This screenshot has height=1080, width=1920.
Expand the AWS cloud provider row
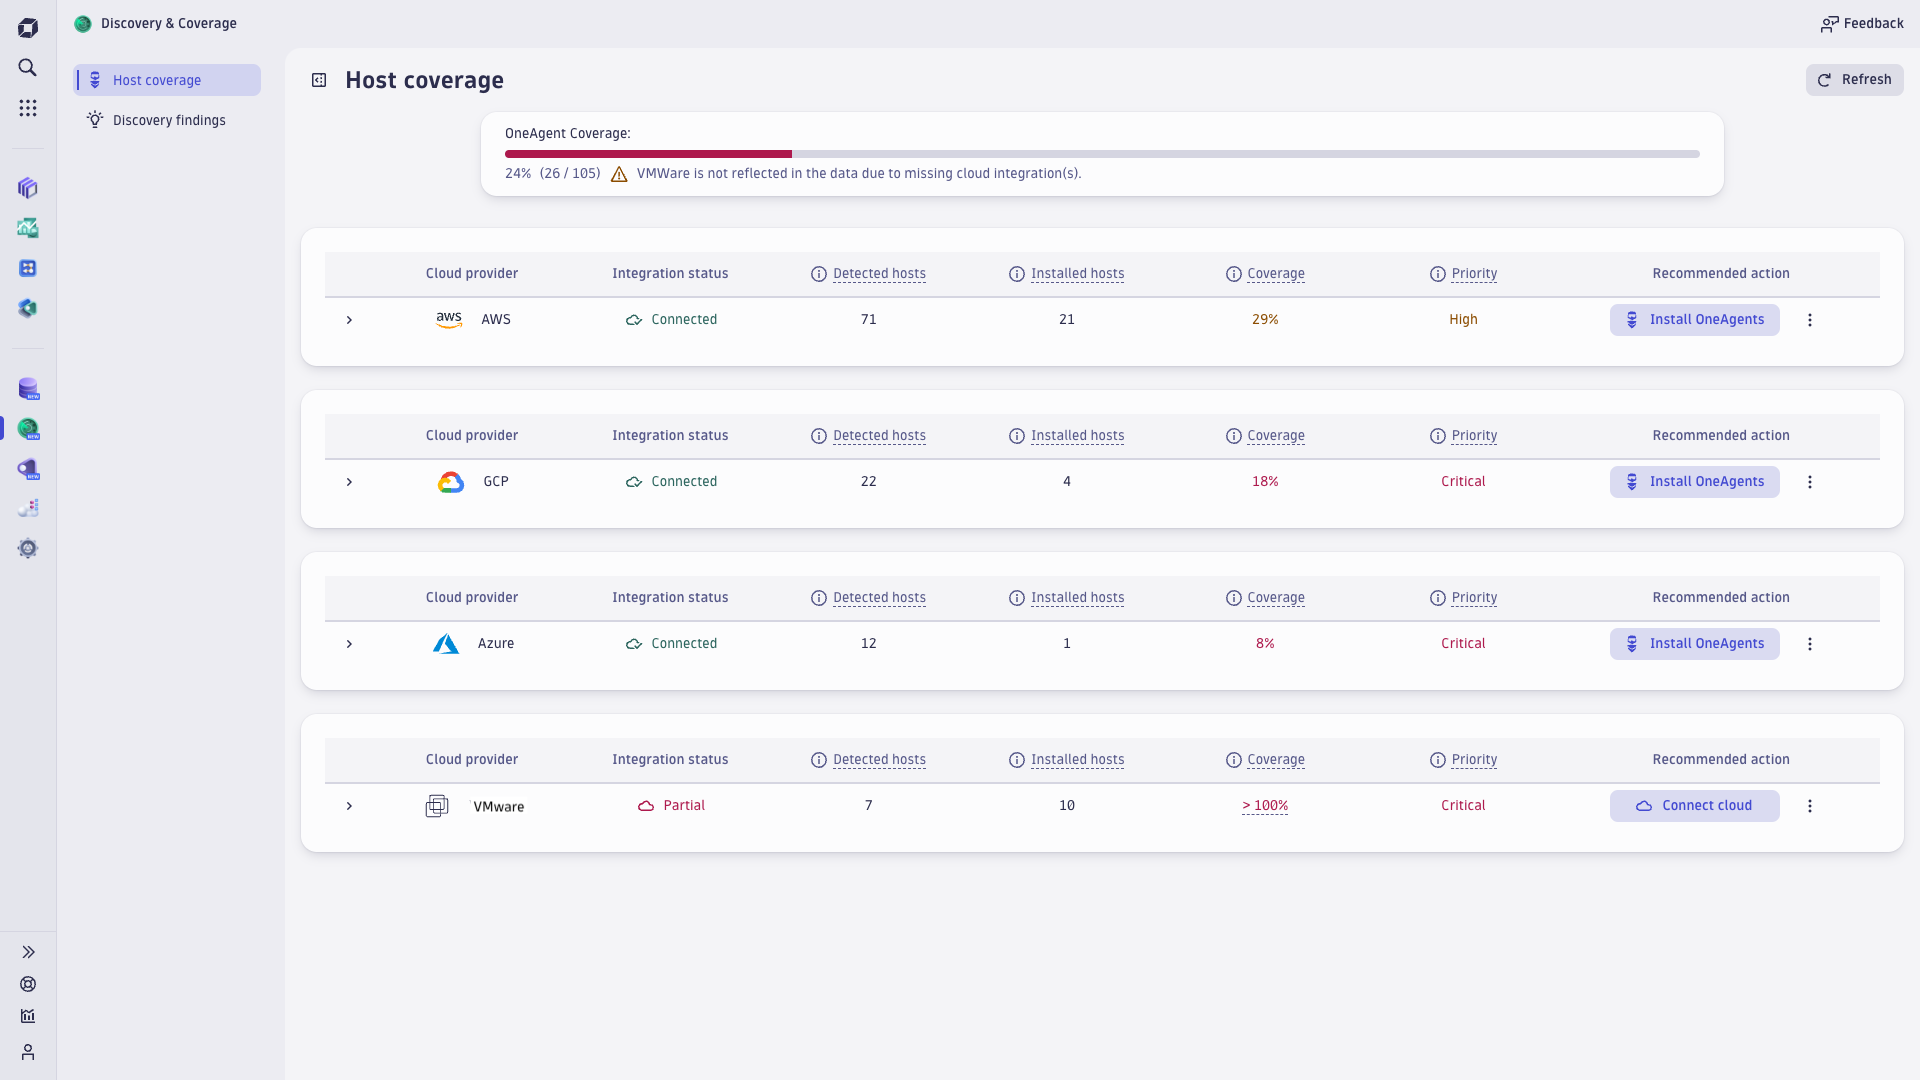349,320
